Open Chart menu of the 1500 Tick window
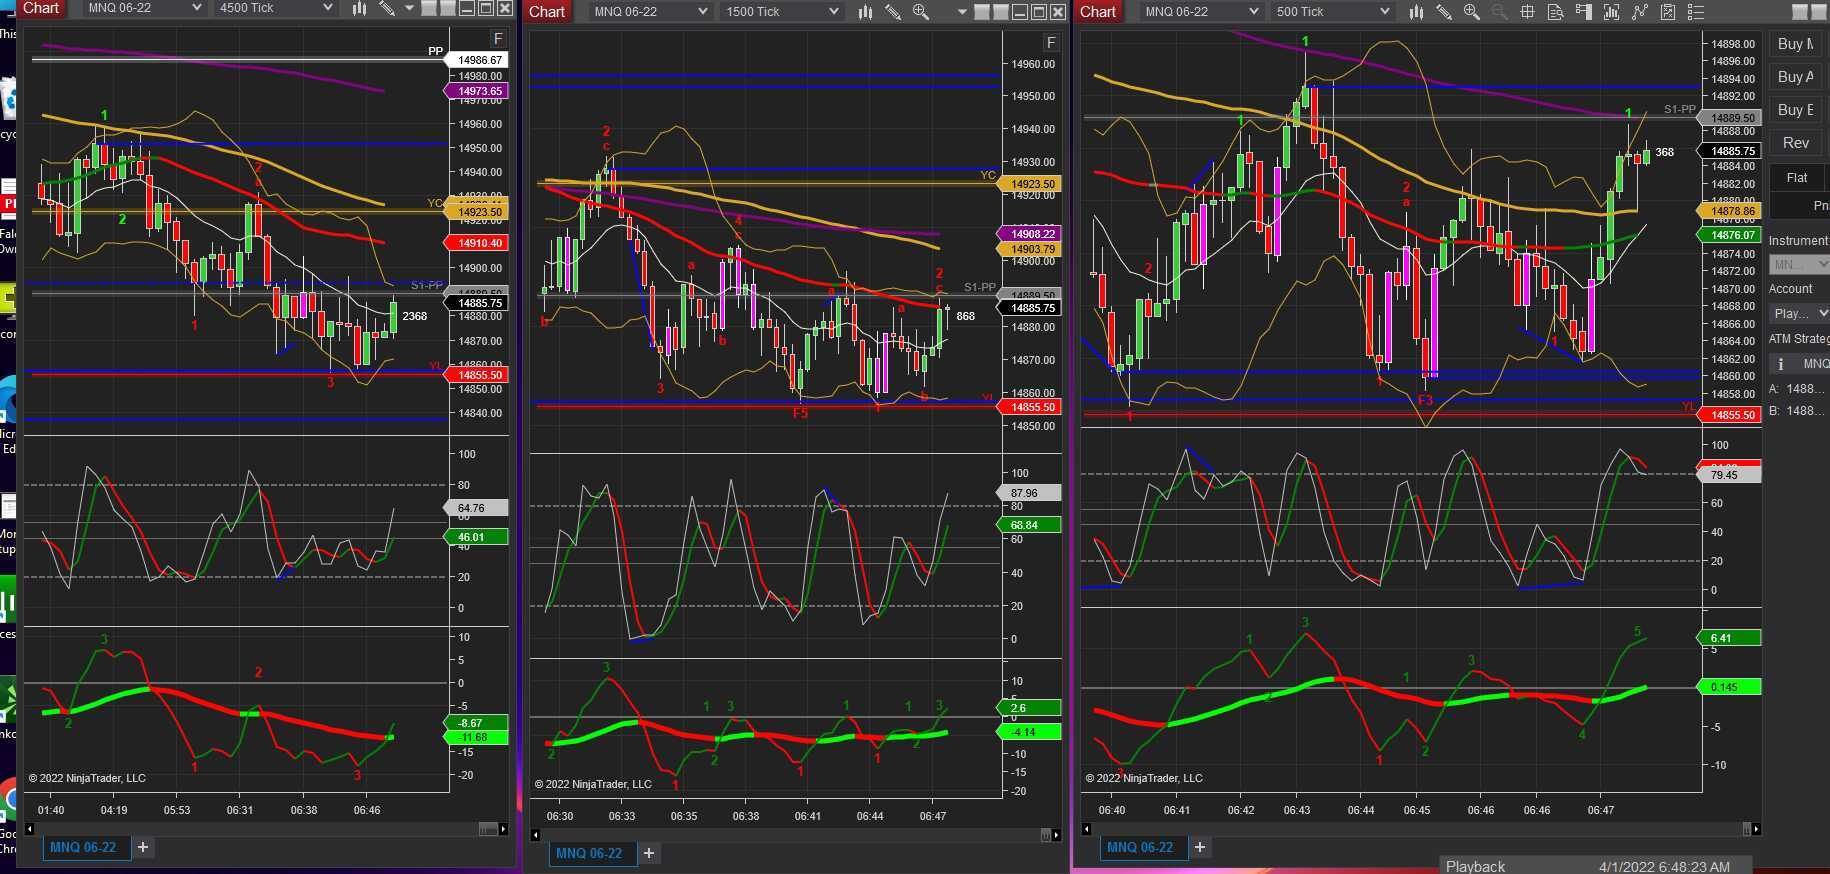 coord(547,12)
